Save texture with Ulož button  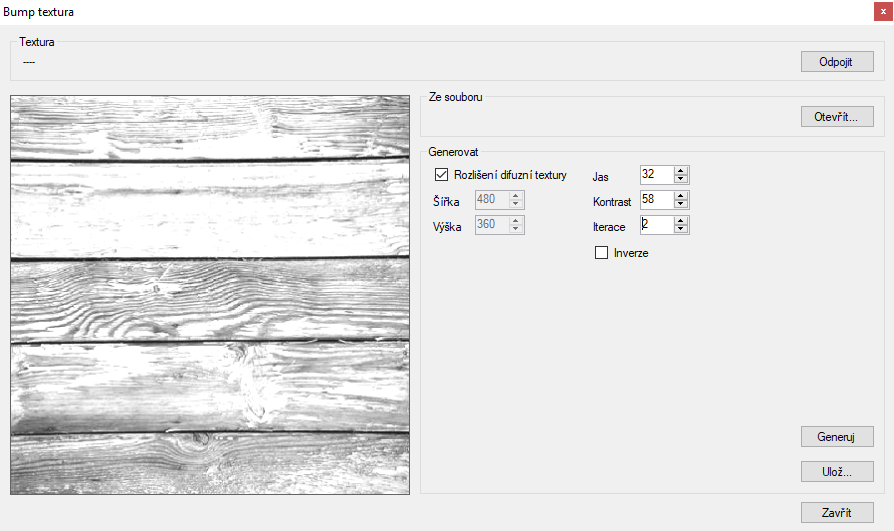[837, 472]
